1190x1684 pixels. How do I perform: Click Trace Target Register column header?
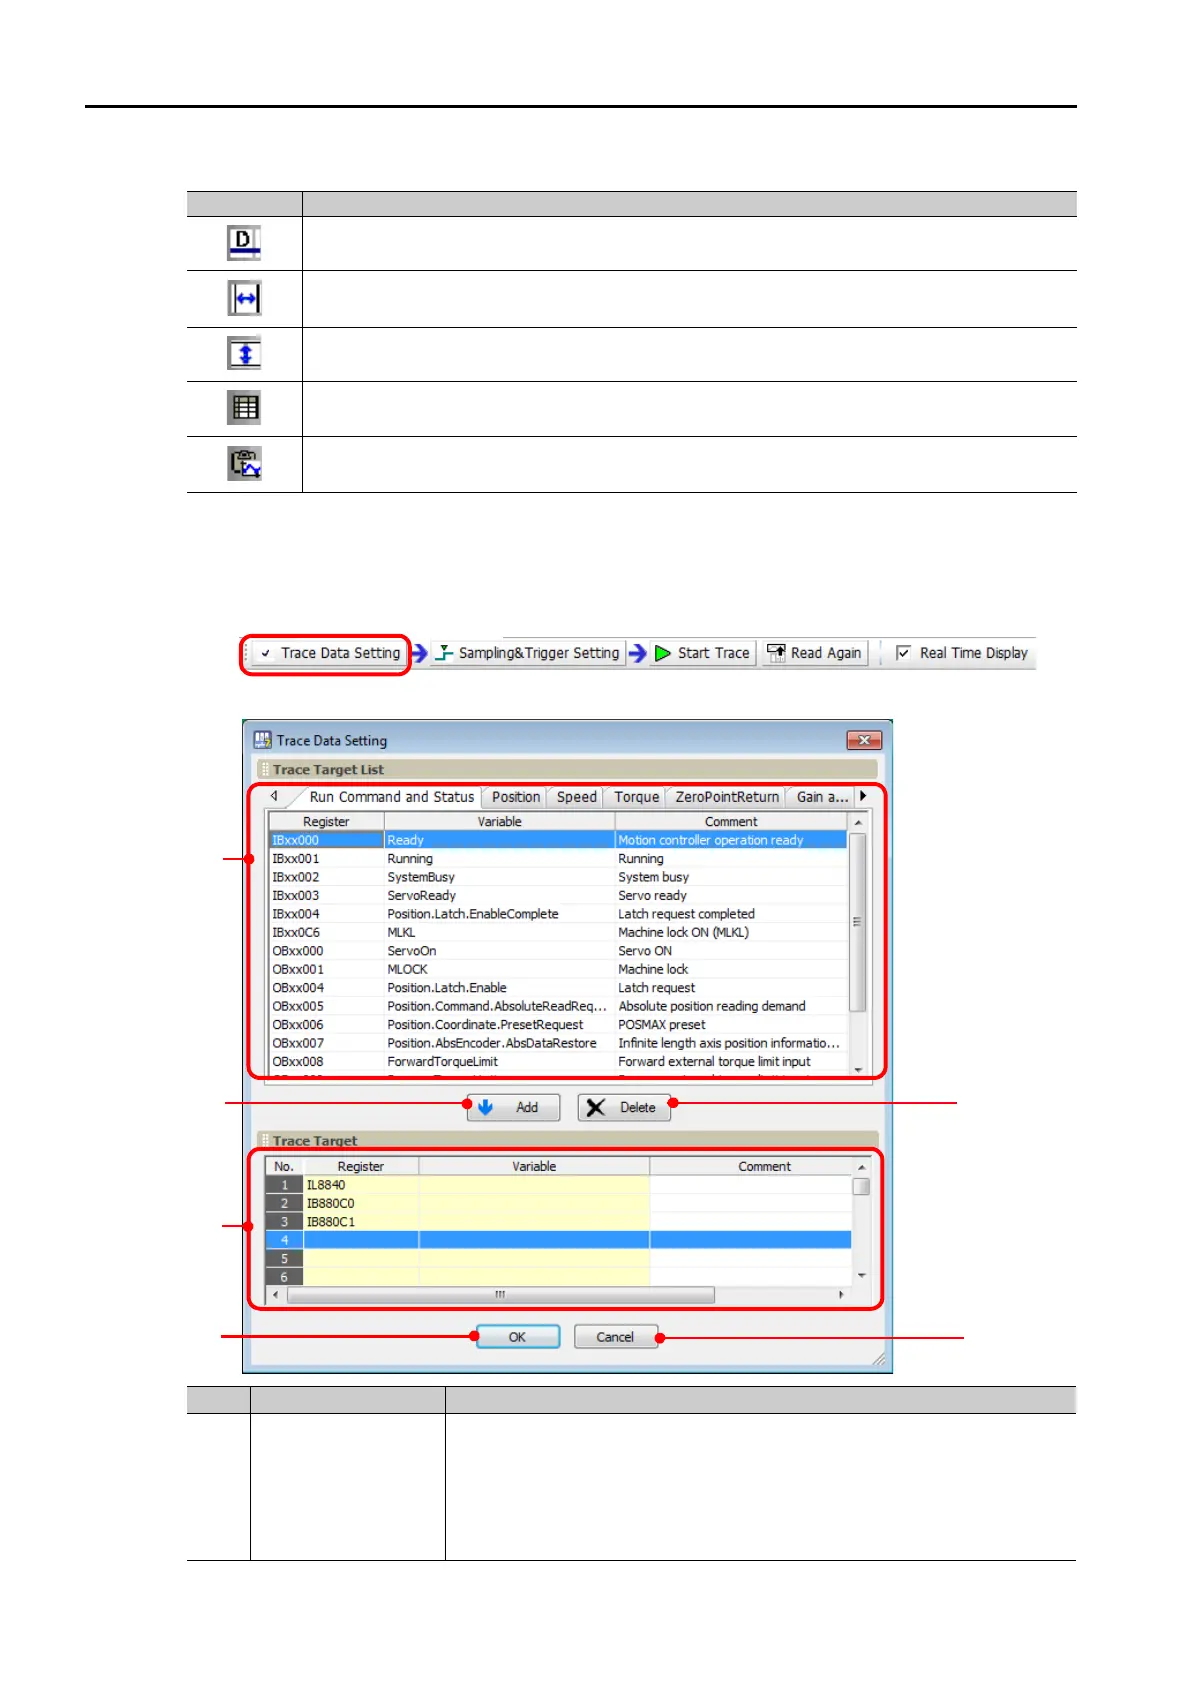361,1167
